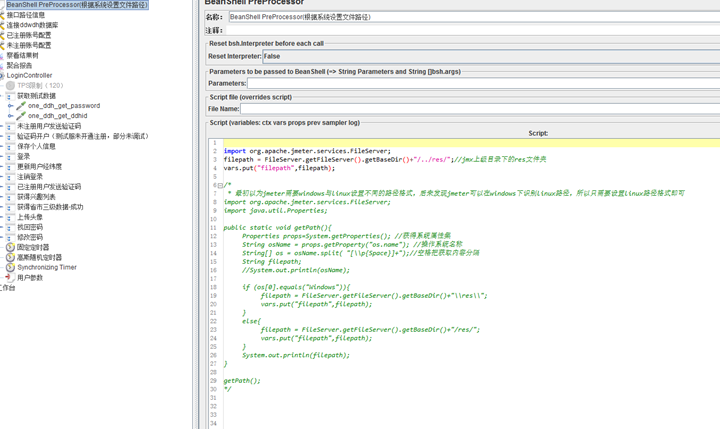Viewport: 720px width, 429px height.
Task: Click controller icon beside 登录
Action: click(11, 157)
